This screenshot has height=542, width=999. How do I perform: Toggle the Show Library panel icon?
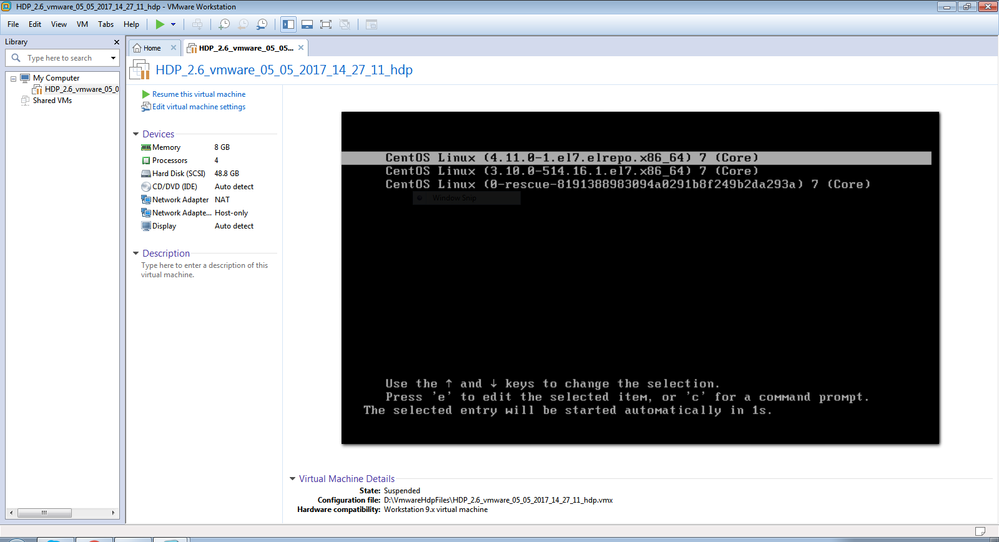[x=288, y=24]
